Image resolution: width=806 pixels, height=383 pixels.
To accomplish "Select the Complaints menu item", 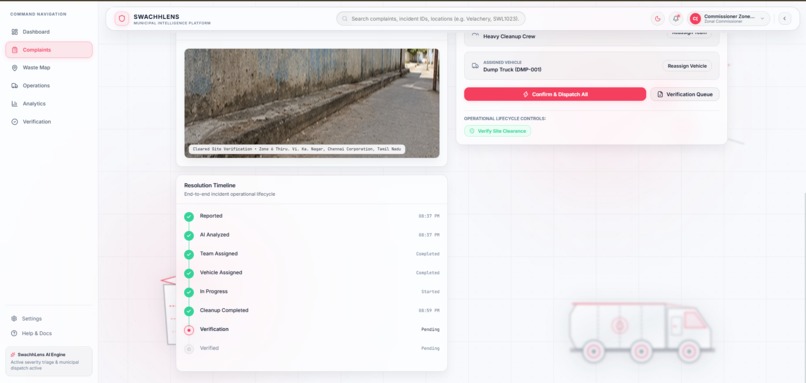I will tap(49, 50).
